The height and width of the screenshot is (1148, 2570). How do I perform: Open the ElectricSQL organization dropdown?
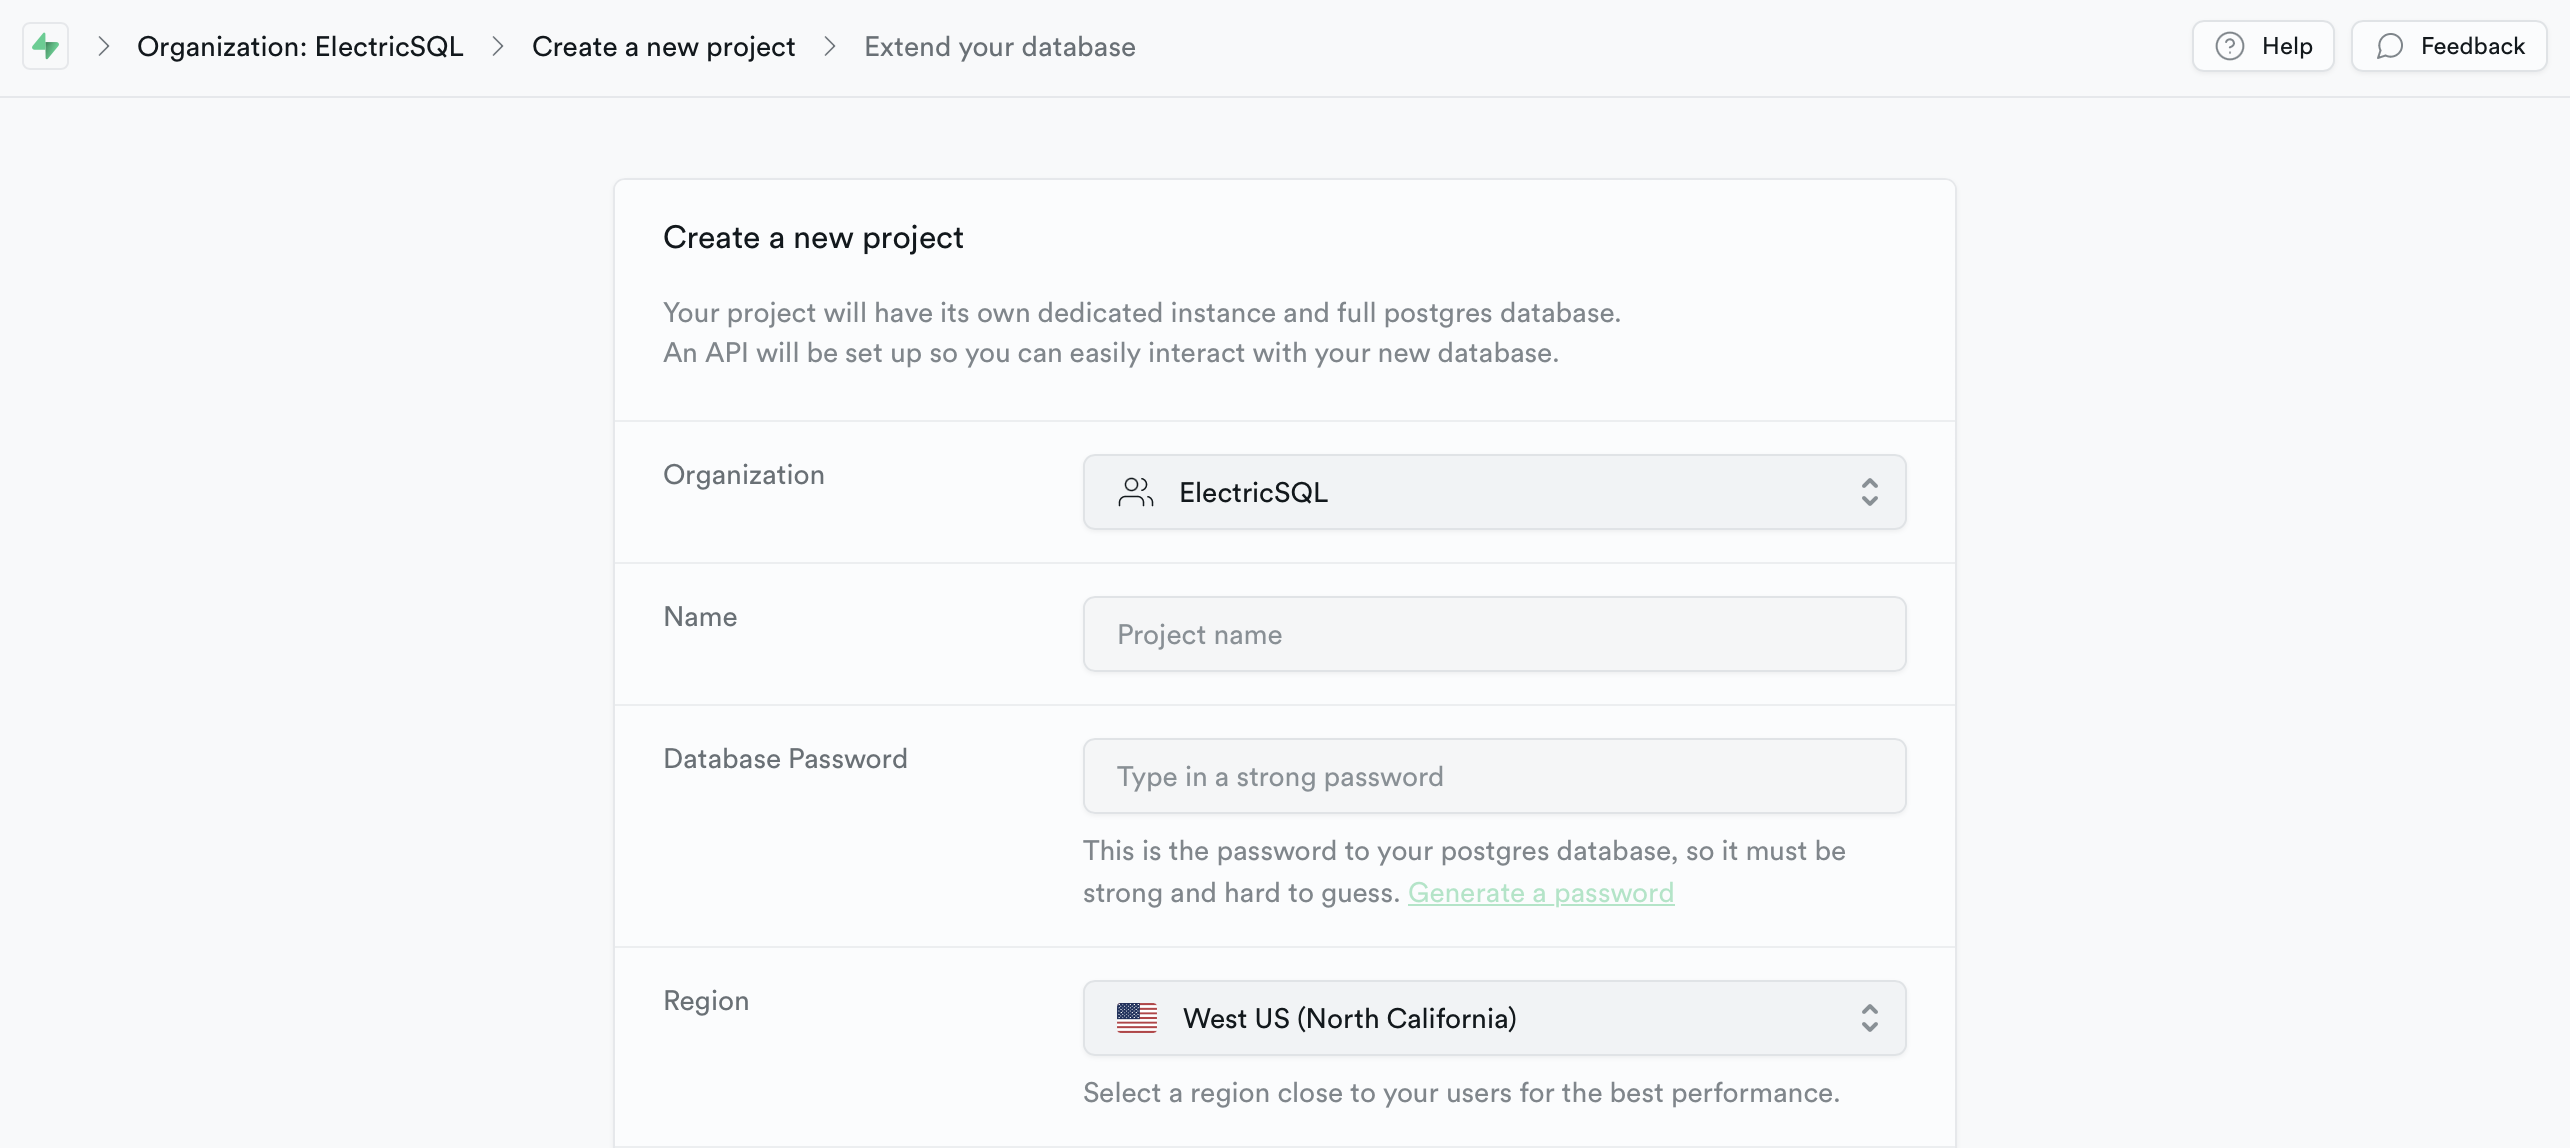tap(1494, 492)
